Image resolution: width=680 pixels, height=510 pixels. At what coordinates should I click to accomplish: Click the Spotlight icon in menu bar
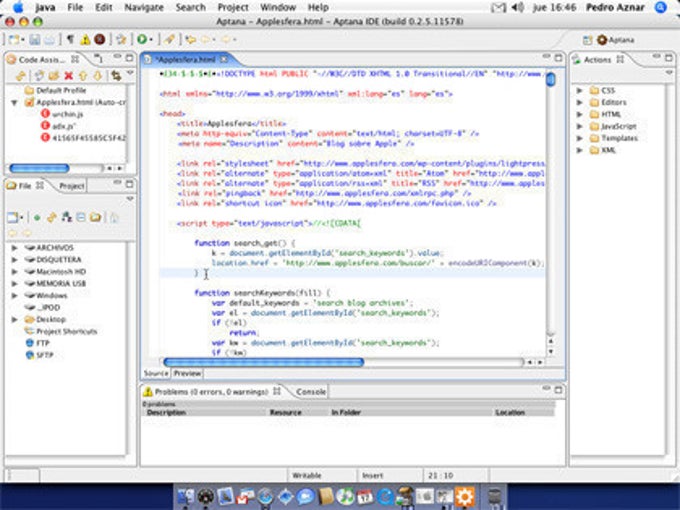[x=660, y=7]
